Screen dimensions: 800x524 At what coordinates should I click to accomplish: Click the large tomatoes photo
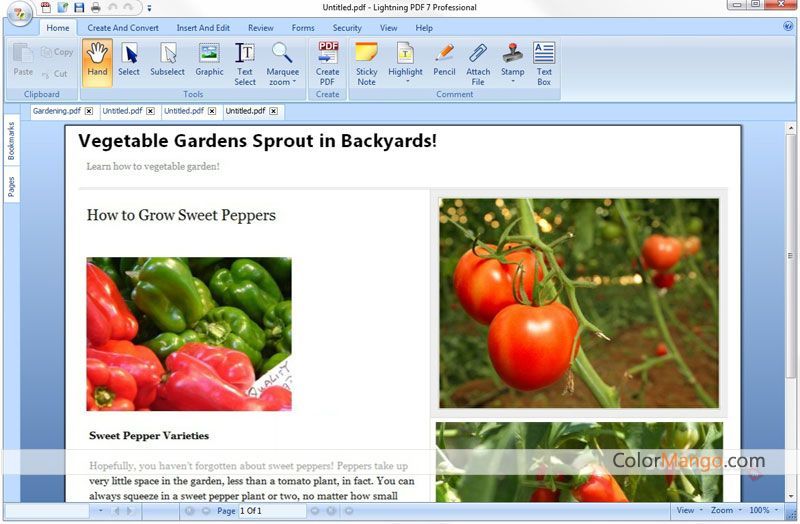pyautogui.click(x=579, y=303)
